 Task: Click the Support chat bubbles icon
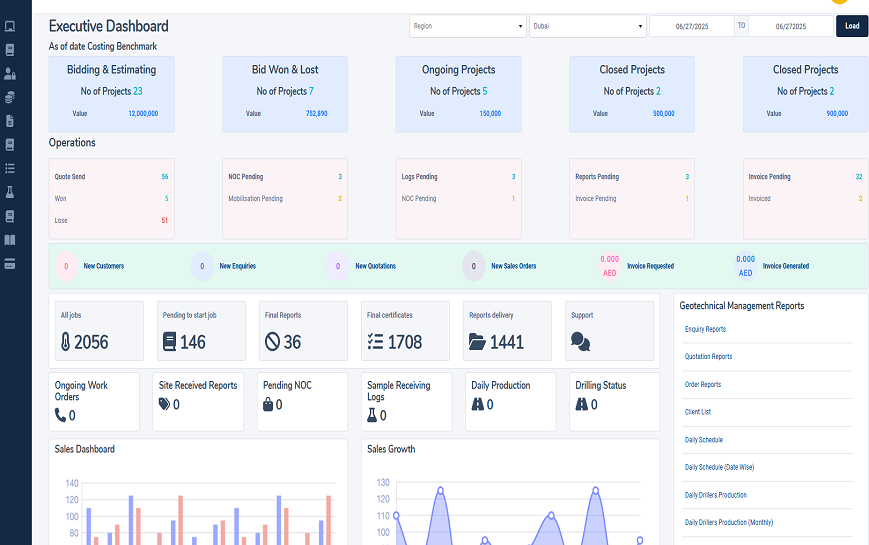tap(580, 342)
